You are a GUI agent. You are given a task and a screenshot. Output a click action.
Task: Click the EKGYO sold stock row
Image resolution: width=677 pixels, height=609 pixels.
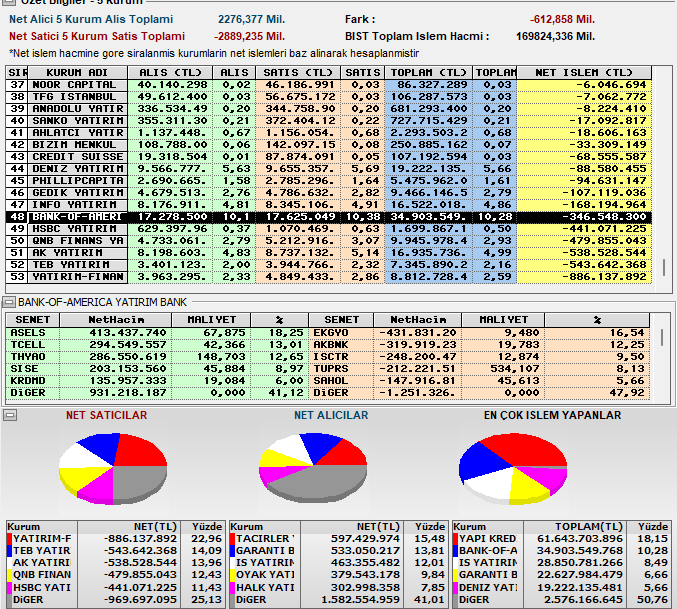click(x=479, y=333)
